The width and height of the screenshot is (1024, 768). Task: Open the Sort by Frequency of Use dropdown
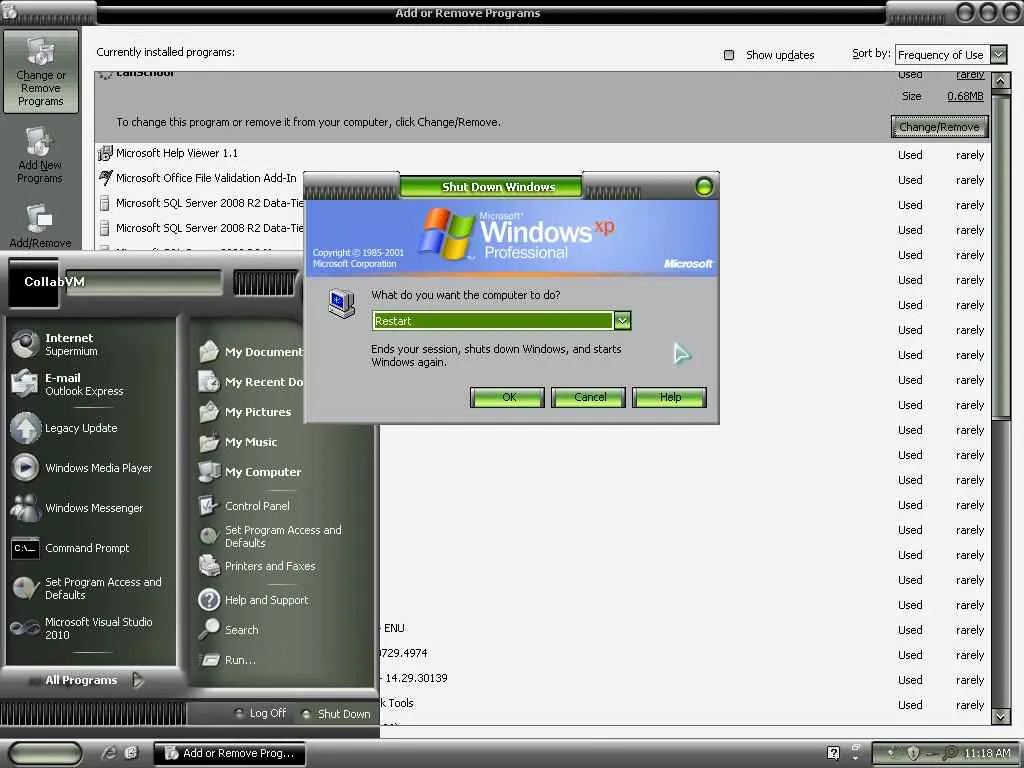tap(952, 54)
